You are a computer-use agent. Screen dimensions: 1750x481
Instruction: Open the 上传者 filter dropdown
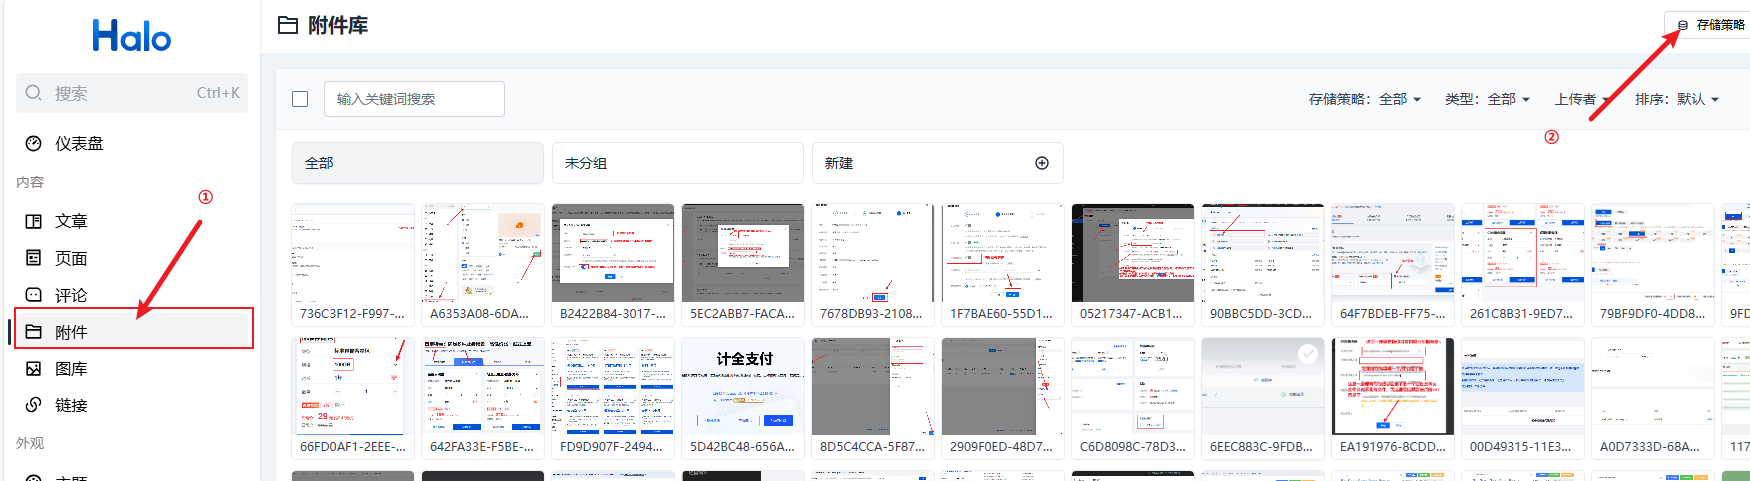[x=1582, y=99]
